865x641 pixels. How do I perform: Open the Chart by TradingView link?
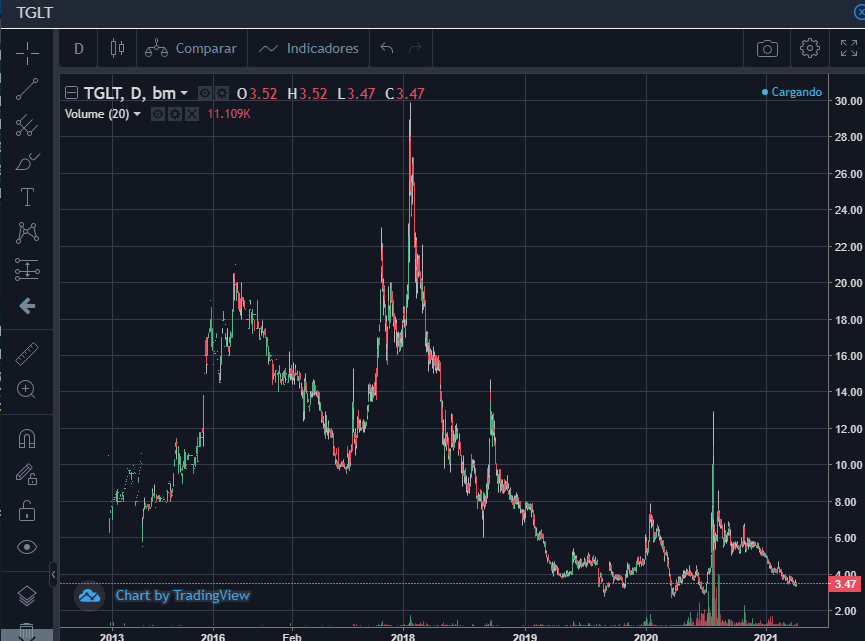coord(182,595)
